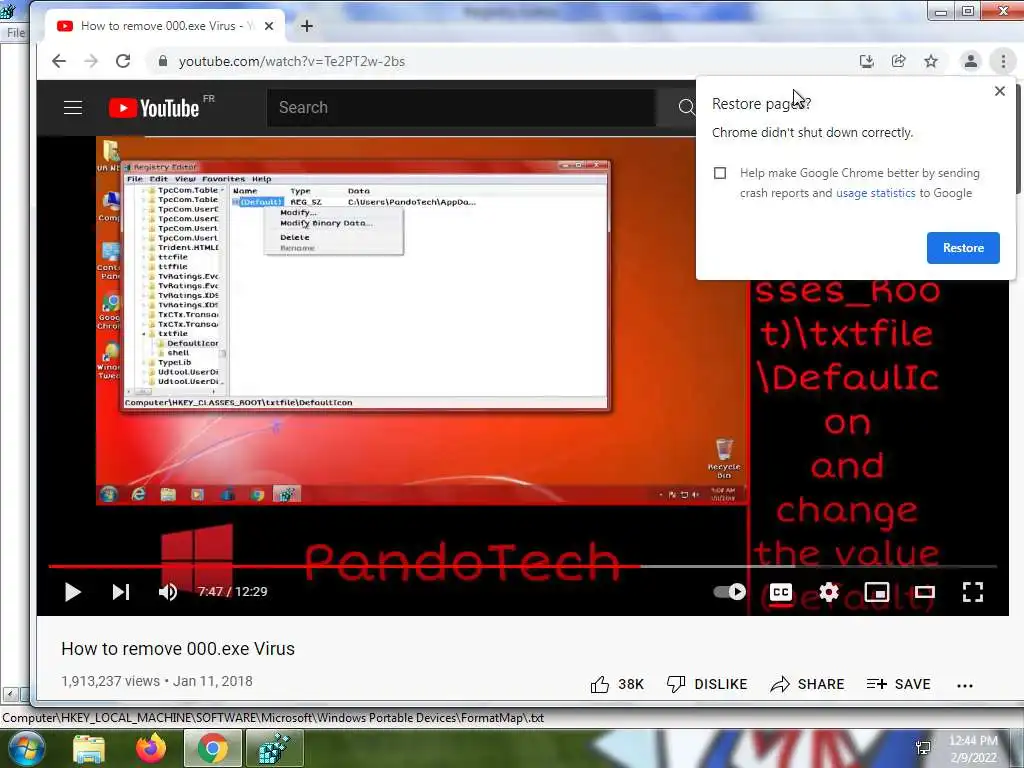Click the SHARE button below video

coord(807,684)
